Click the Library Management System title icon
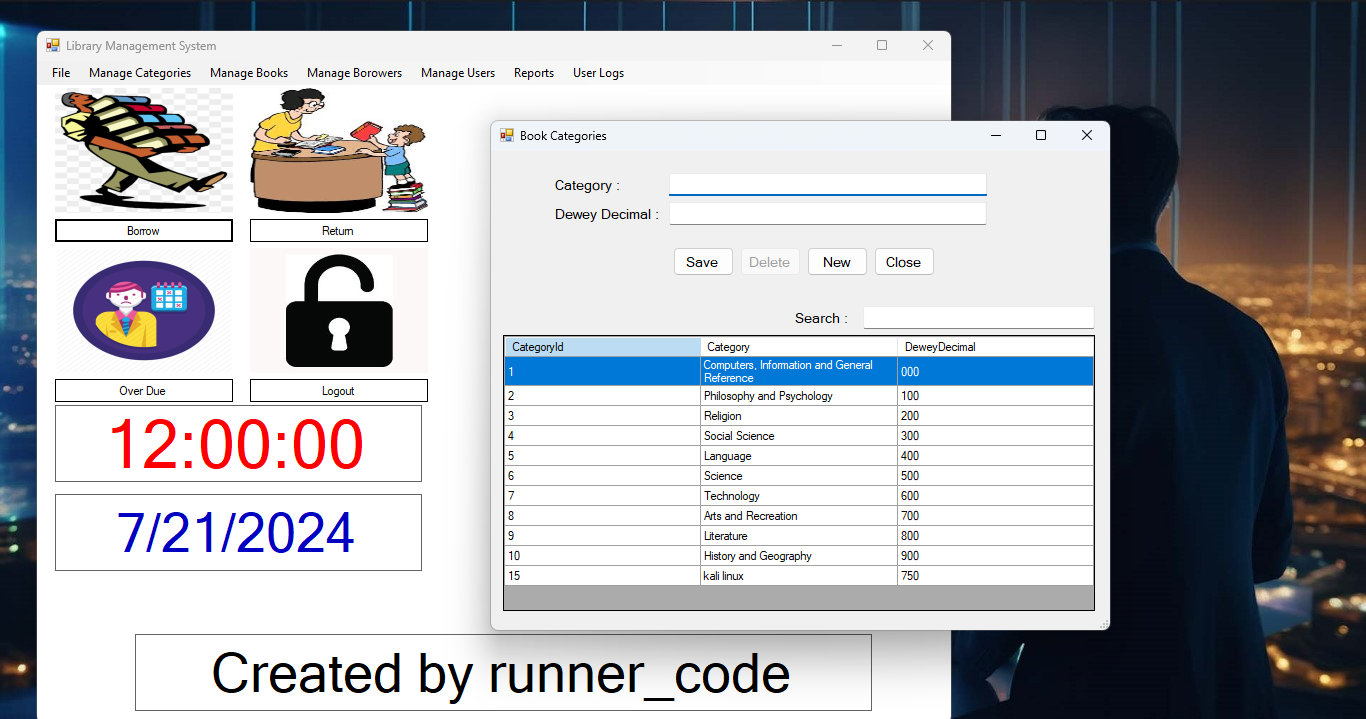Screen dimensions: 1366x719 [53, 46]
